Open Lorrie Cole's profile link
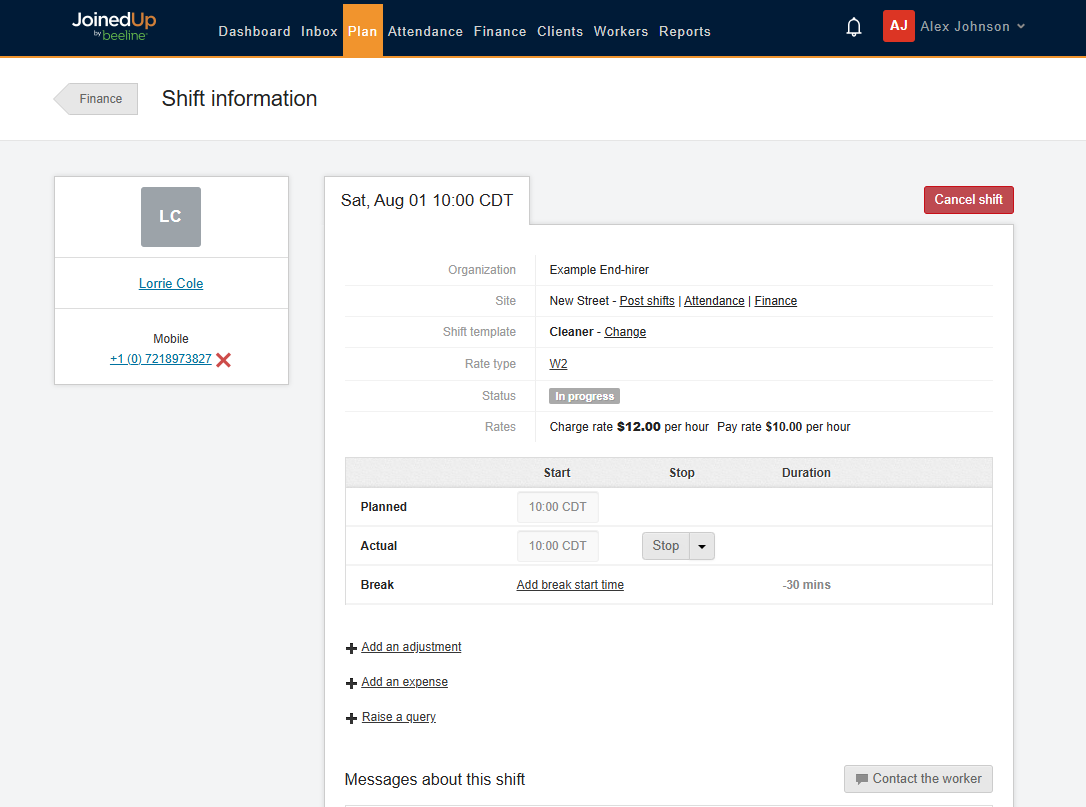This screenshot has width=1086, height=807. 171,283
